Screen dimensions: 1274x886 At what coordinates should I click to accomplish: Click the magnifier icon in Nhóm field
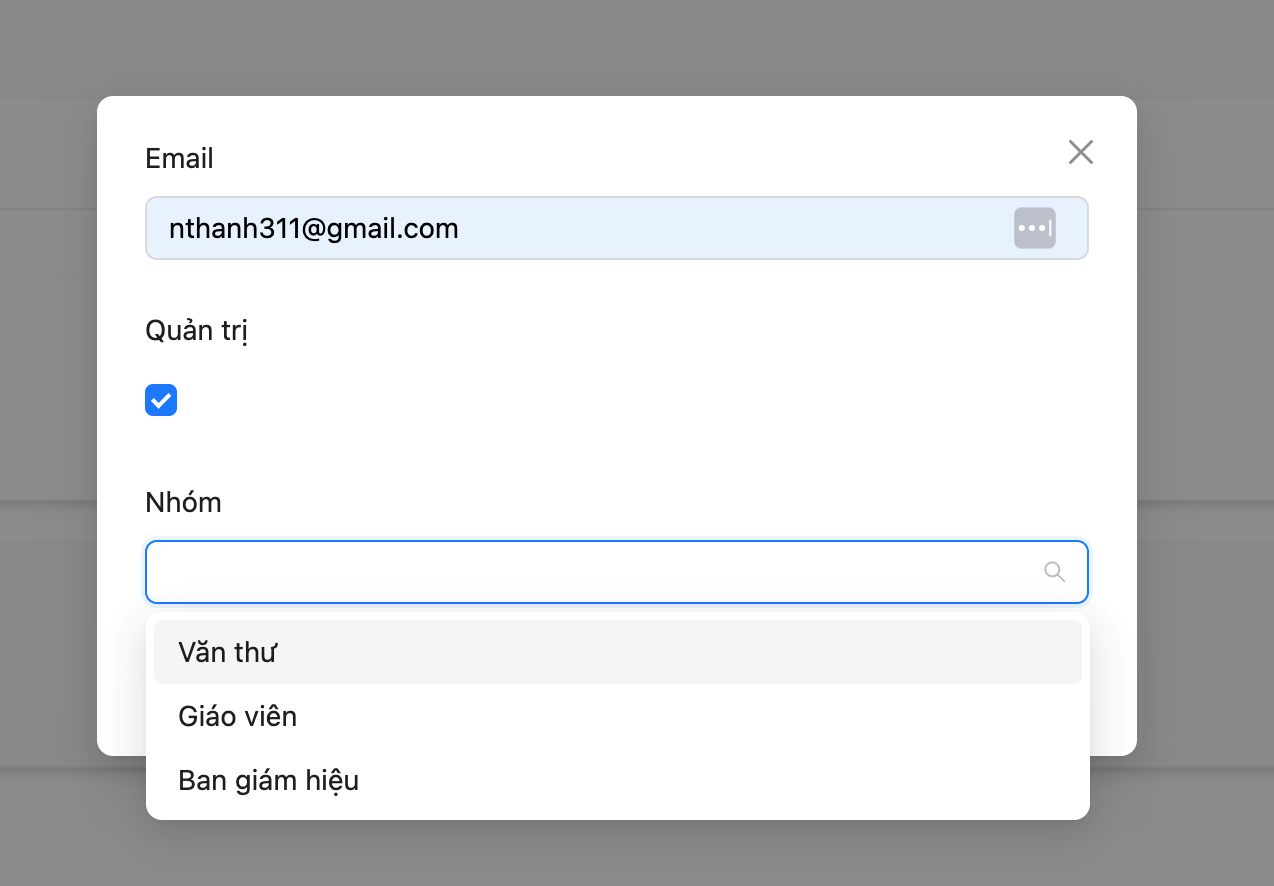tap(1054, 572)
